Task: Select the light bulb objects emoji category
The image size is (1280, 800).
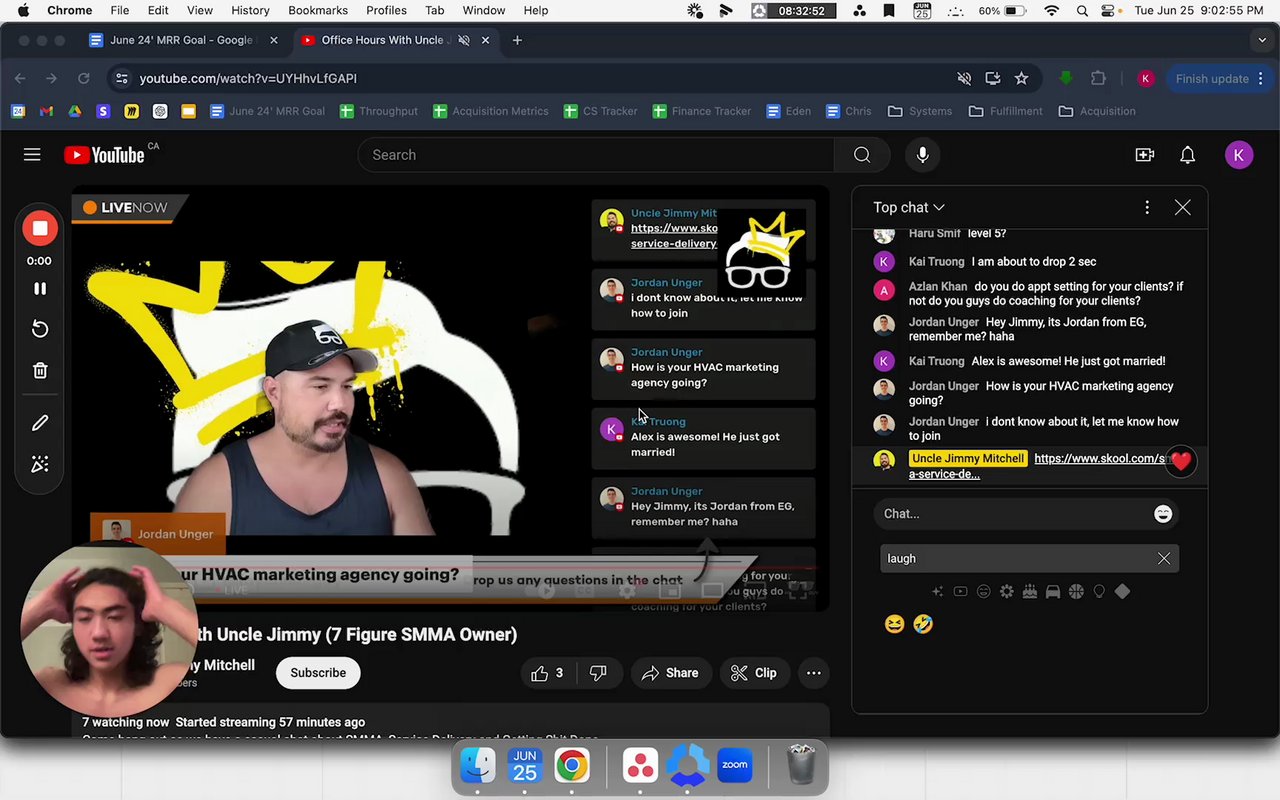Action: (1099, 592)
